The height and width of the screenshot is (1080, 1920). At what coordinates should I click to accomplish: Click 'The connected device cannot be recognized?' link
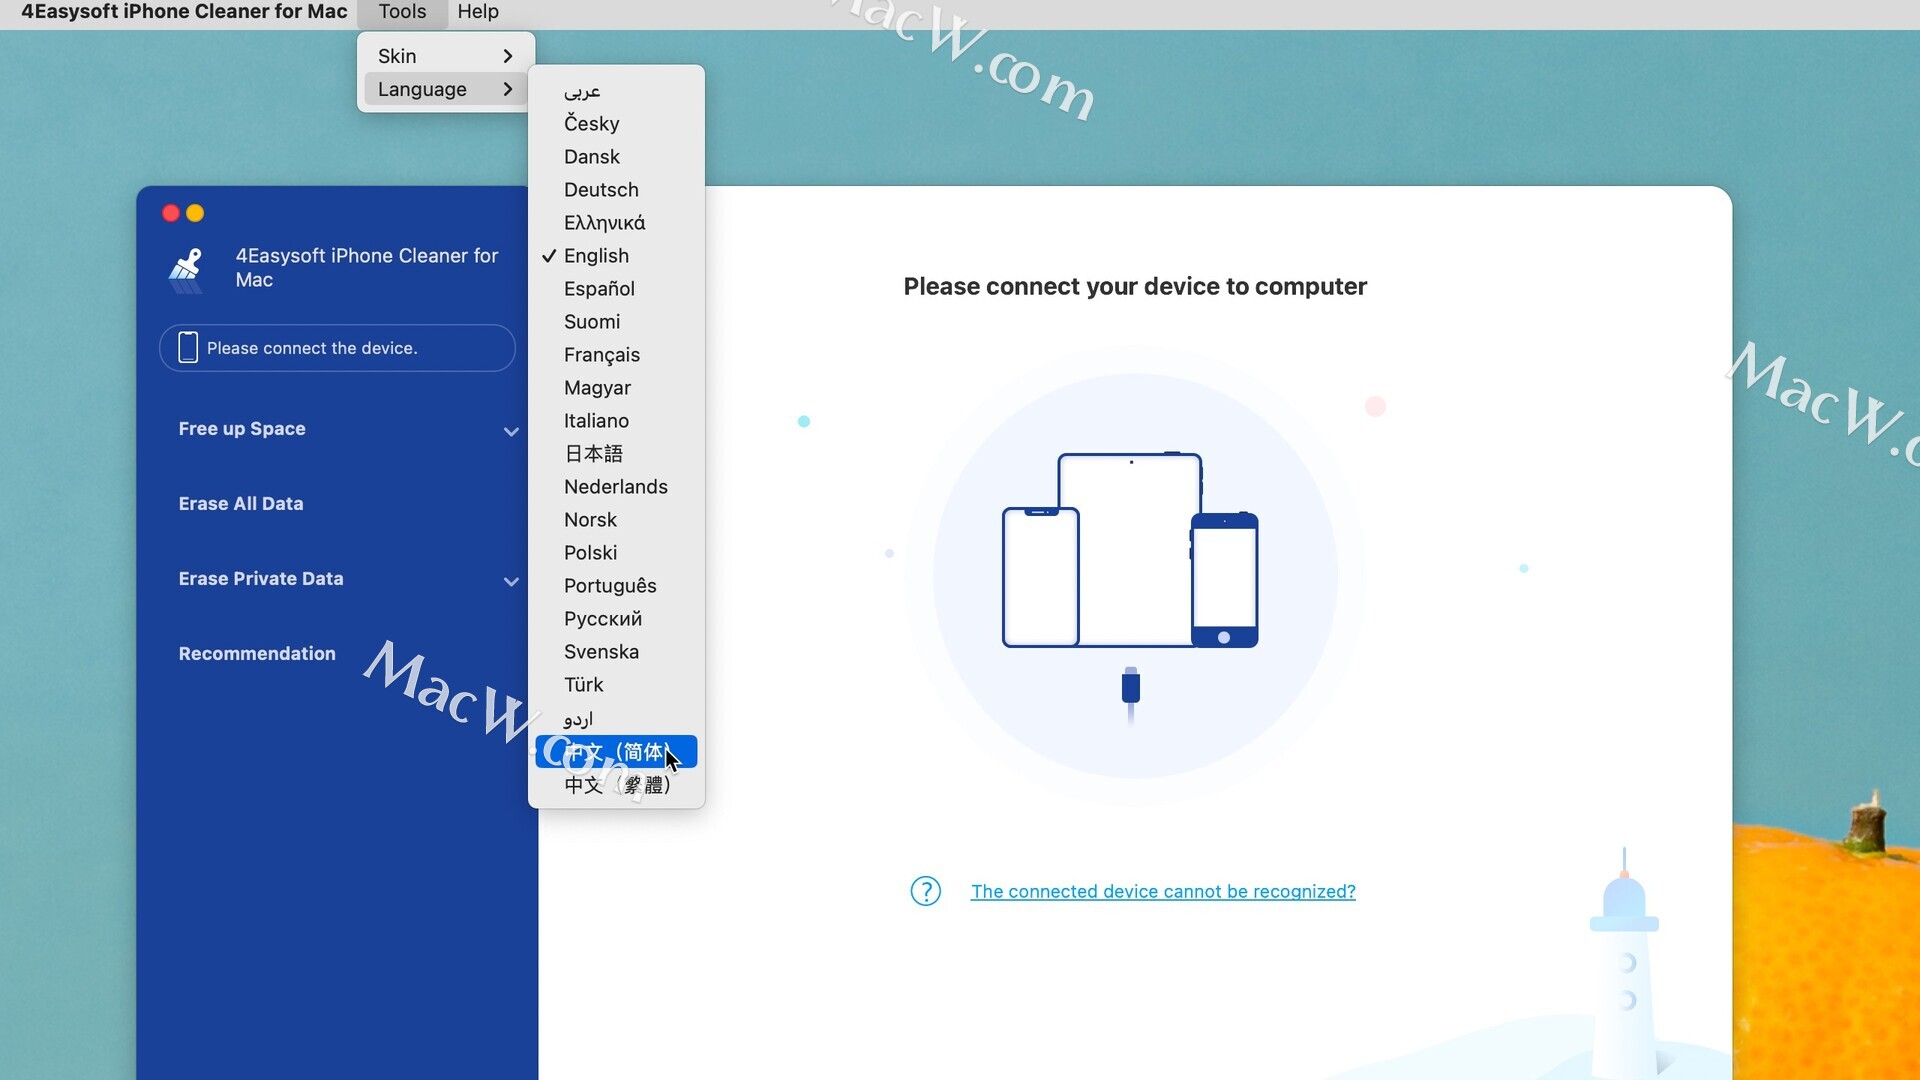pyautogui.click(x=1163, y=891)
